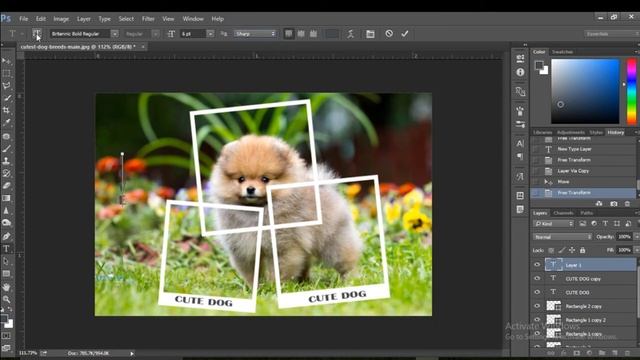
Task: Select the Eyedropper tool
Action: click(x=6, y=122)
